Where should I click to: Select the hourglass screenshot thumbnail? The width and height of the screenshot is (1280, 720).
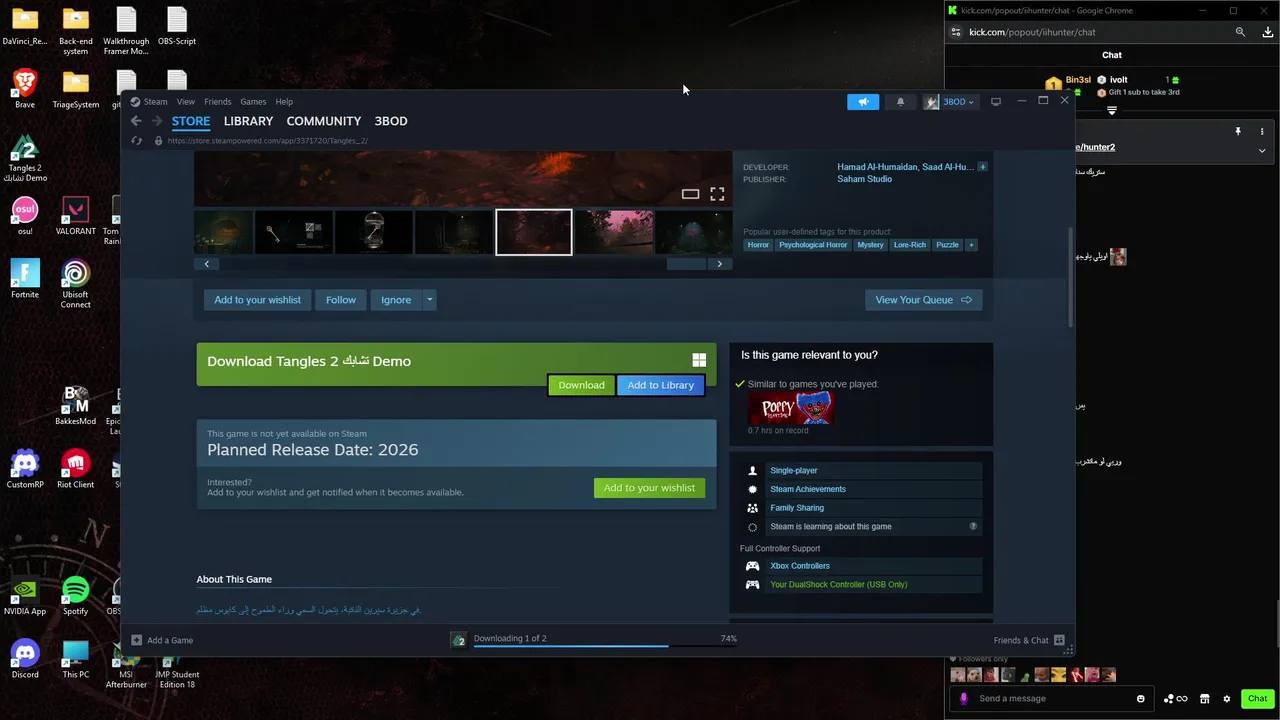[x=374, y=232]
